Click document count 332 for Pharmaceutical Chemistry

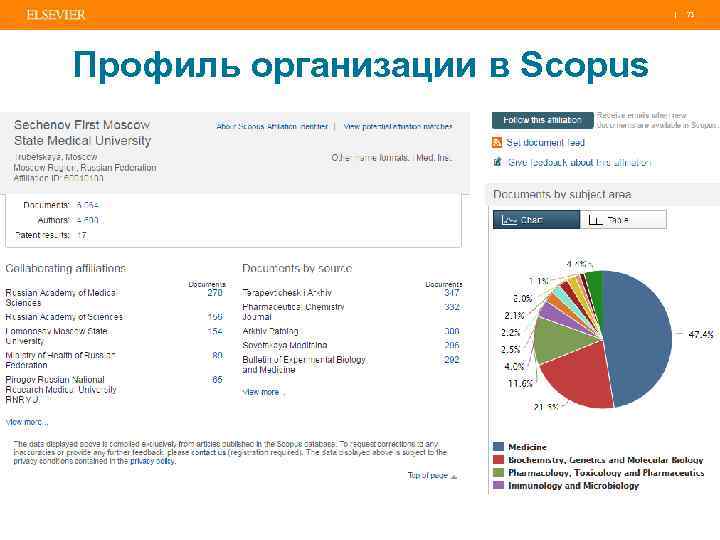[x=452, y=307]
